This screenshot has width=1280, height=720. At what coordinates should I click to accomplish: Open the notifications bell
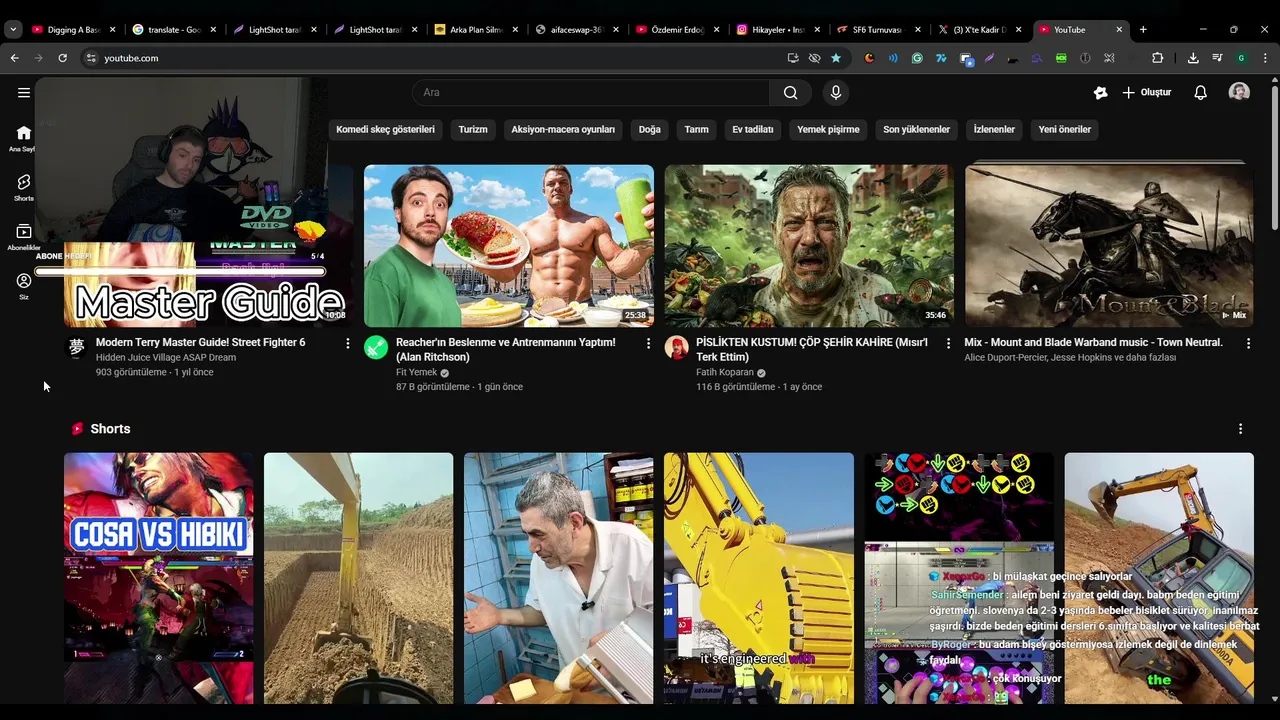pos(1200,93)
